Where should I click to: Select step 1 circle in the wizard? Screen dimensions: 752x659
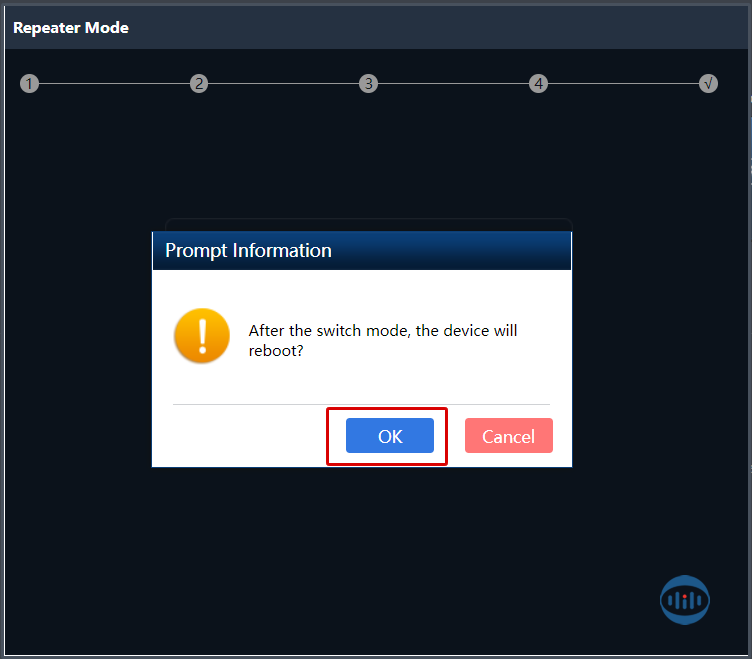(x=29, y=84)
